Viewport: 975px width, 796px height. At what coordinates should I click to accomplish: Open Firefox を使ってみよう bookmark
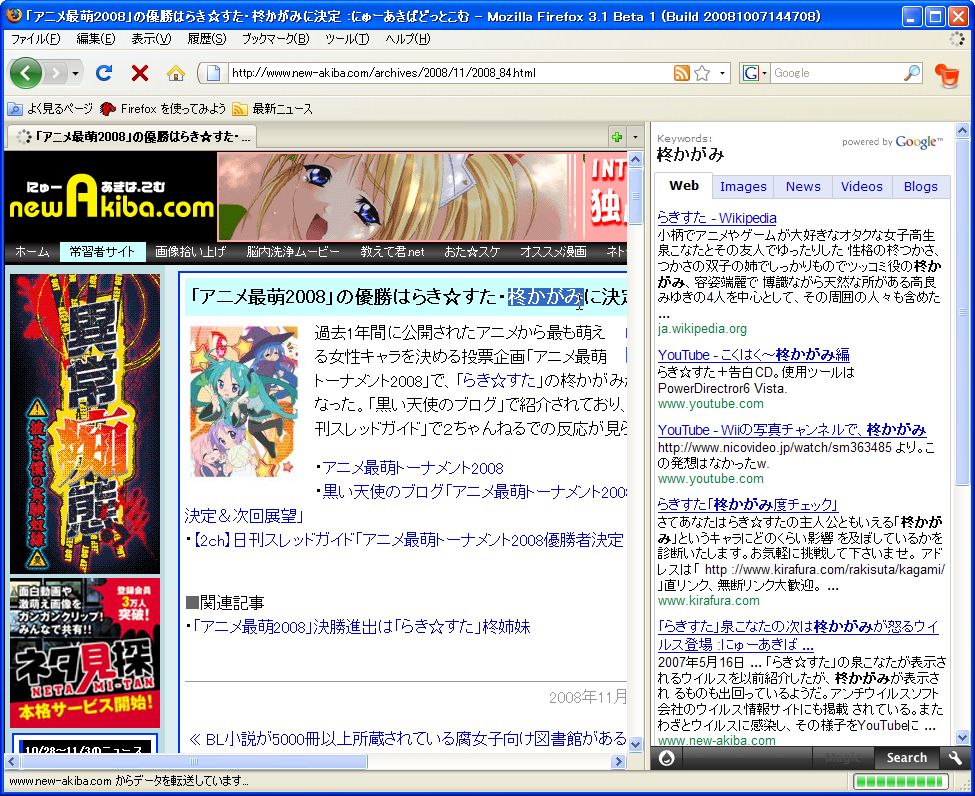164,109
